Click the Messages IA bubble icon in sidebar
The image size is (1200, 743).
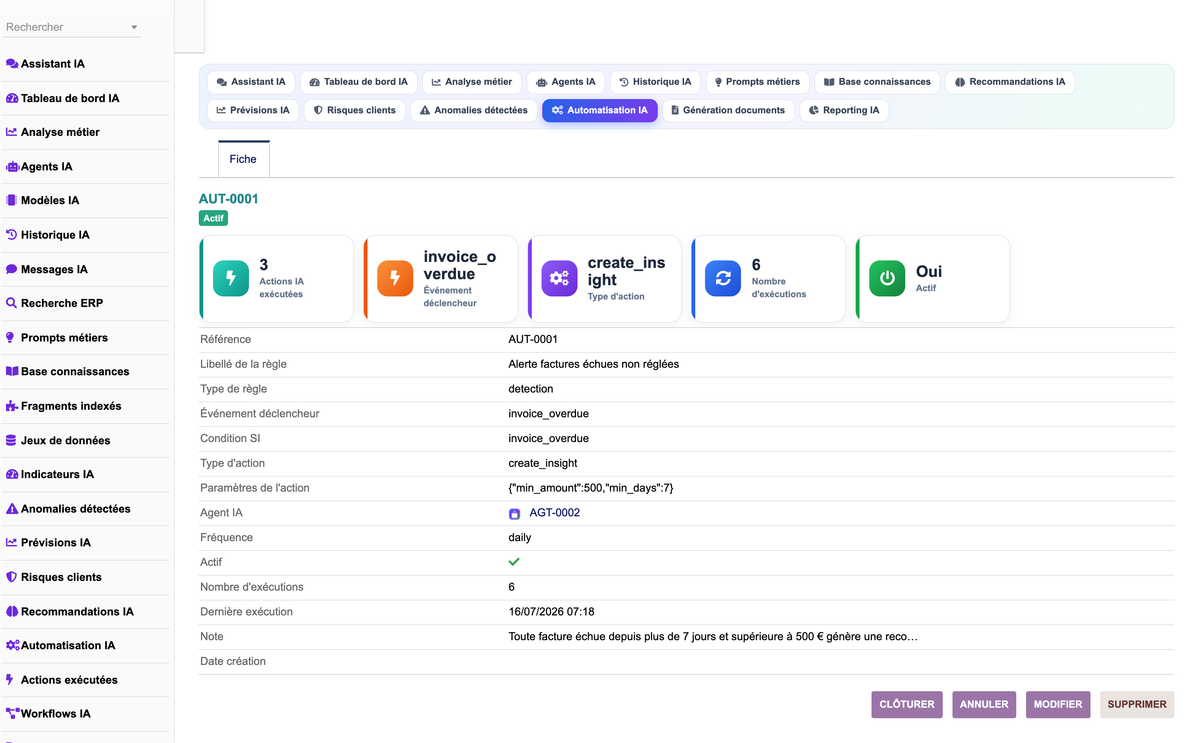(12, 269)
